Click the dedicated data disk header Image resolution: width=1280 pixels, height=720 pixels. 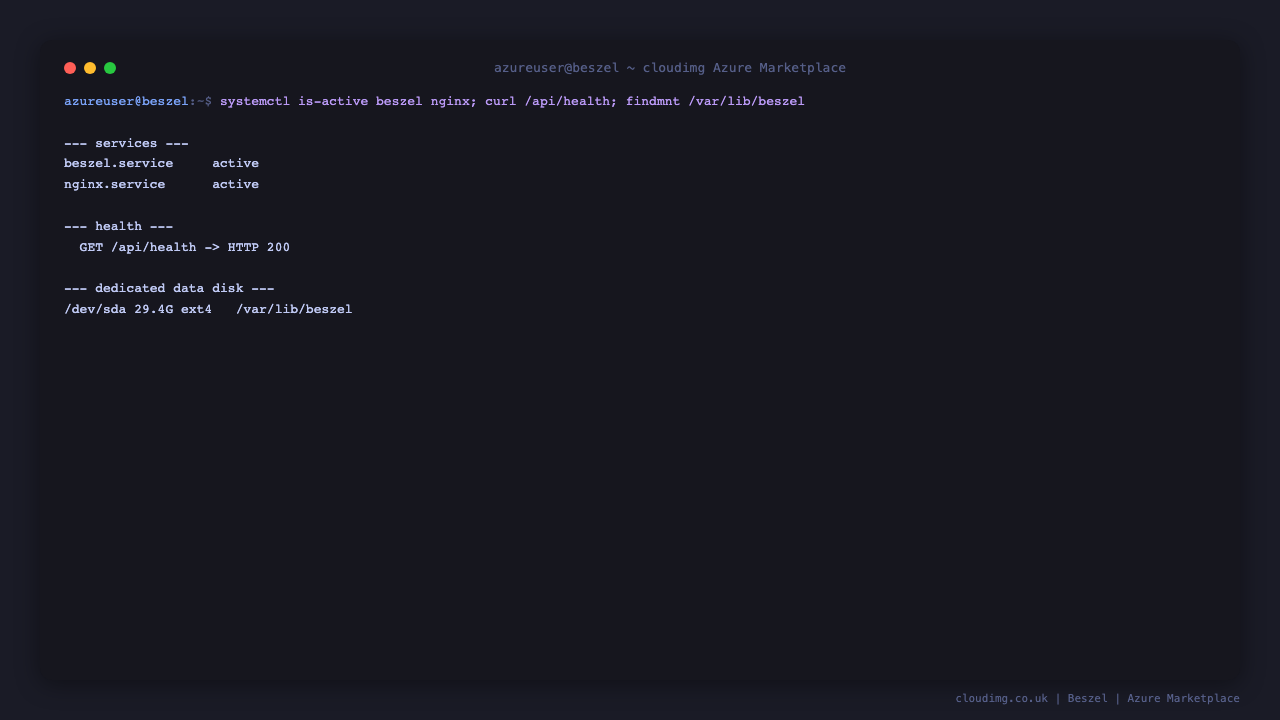[x=169, y=288]
